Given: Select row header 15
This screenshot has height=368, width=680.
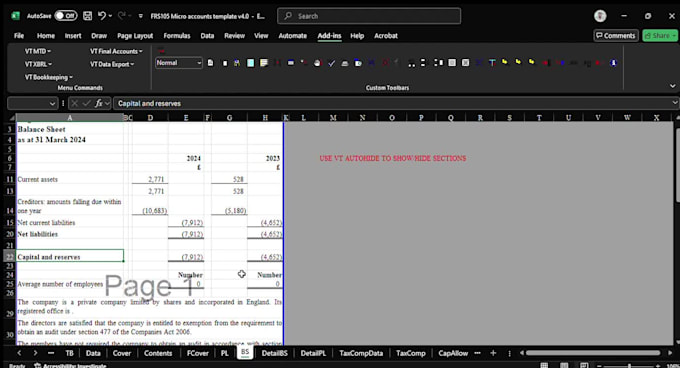Looking at the screenshot, I should coord(10,222).
